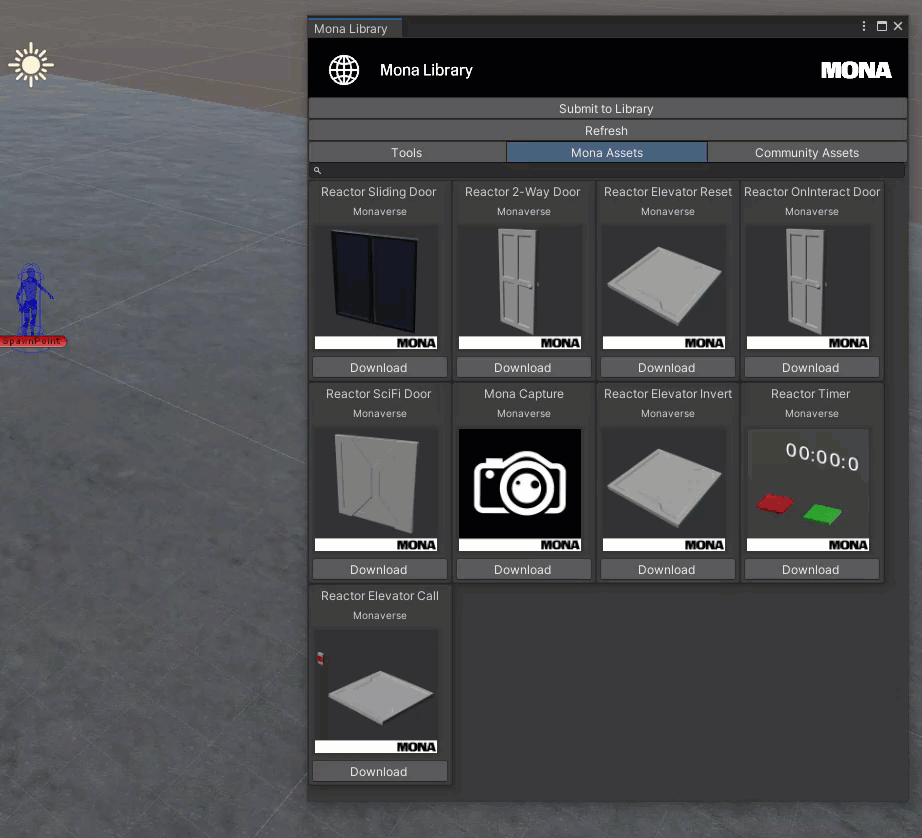Select the Mona Library window title tab
Viewport: 922px width, 838px height.
tap(351, 29)
